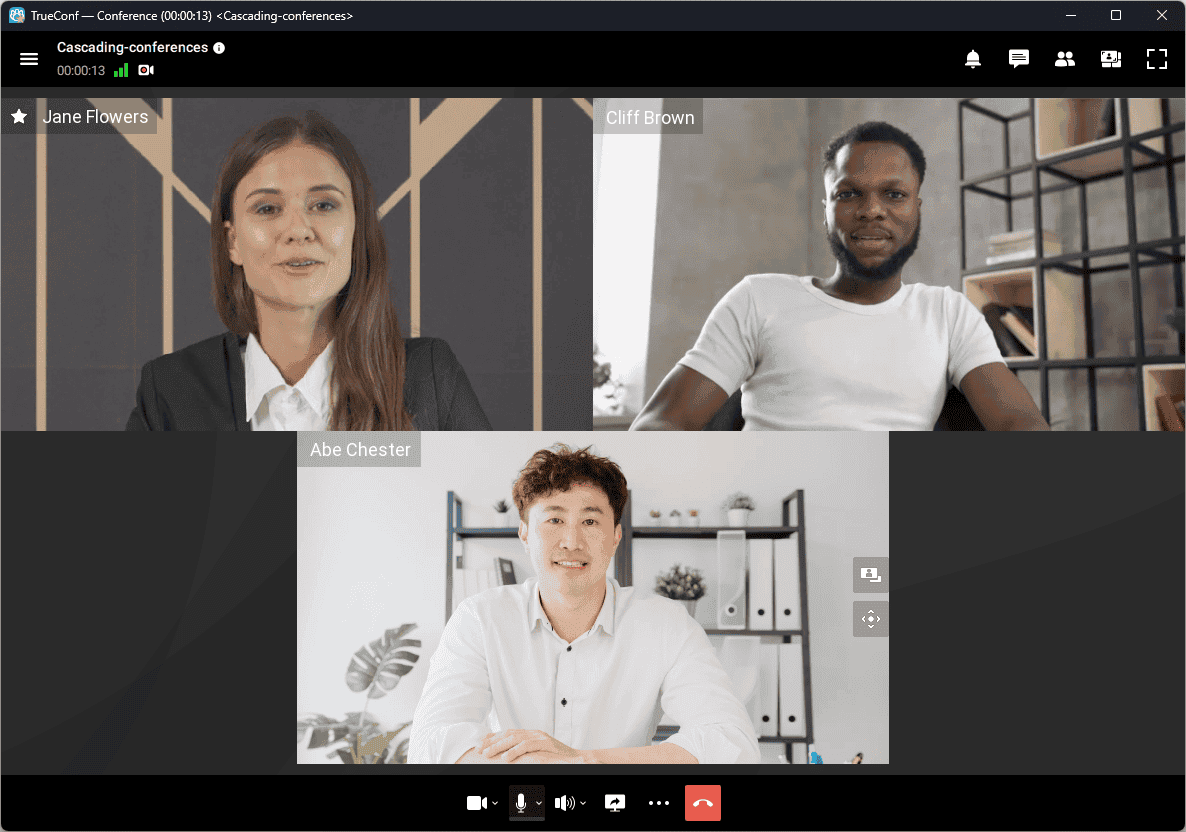Toggle the camera on or off
Viewport: 1186px width, 832px height.
477,803
